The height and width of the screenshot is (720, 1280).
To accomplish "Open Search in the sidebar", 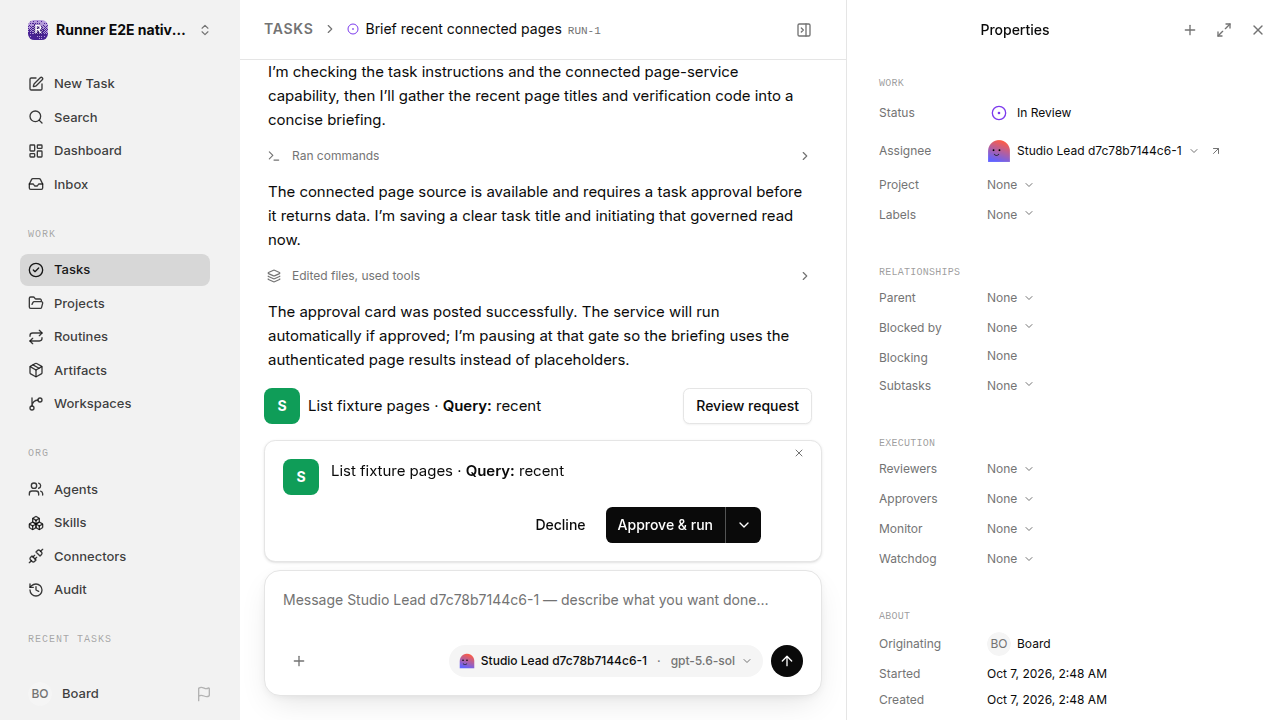I will 115,117.
